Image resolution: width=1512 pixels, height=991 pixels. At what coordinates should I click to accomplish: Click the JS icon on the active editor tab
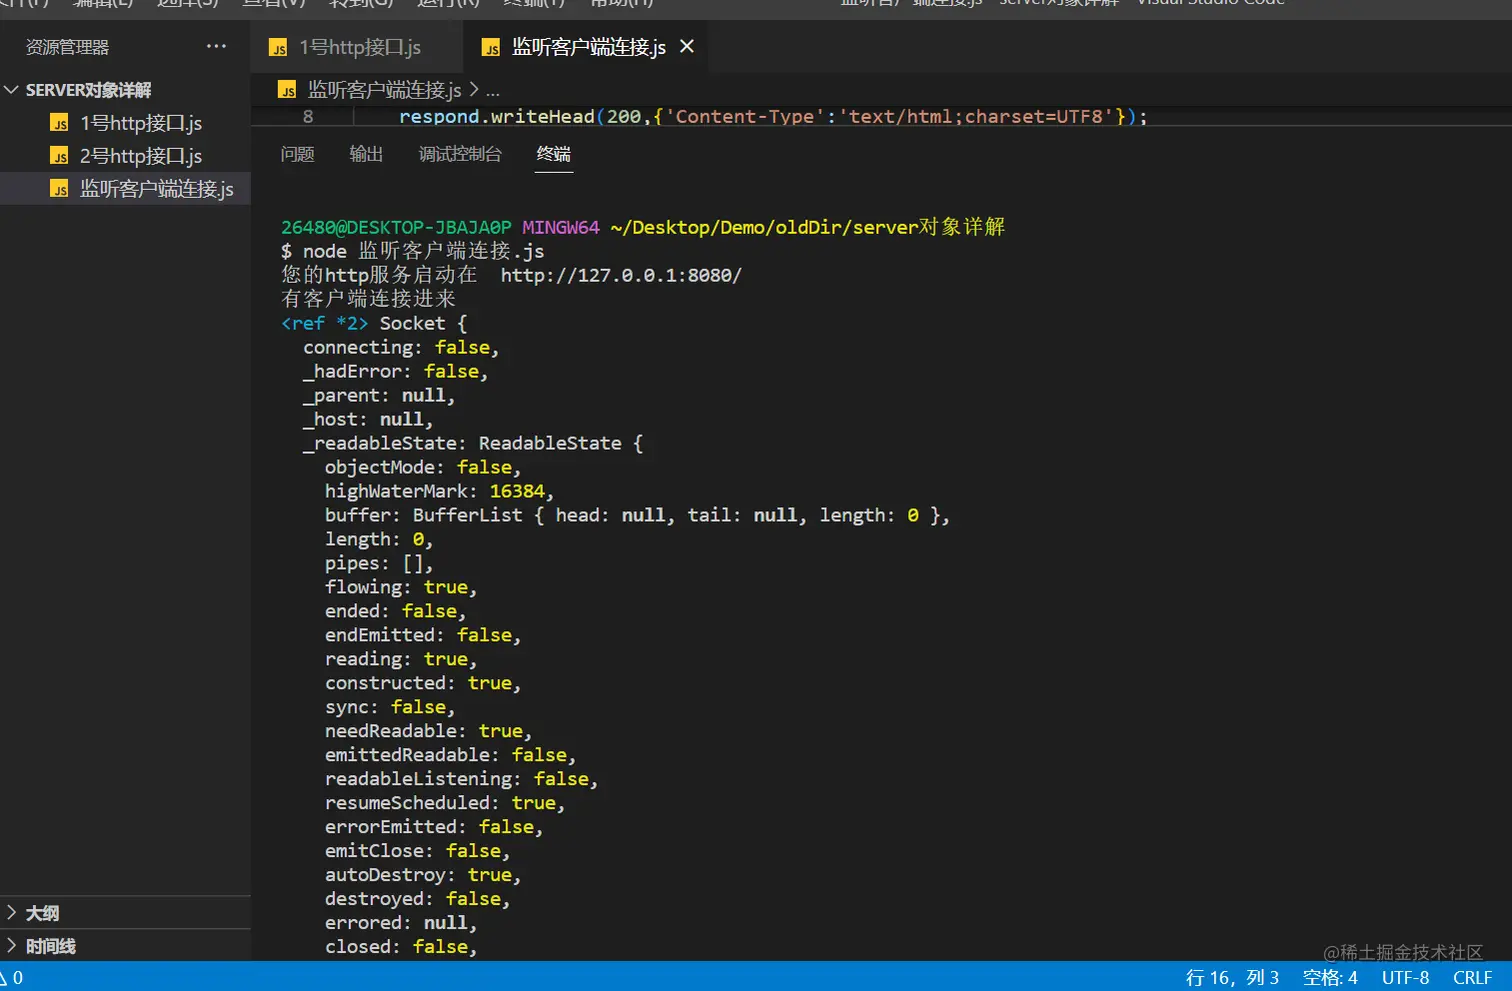click(491, 46)
